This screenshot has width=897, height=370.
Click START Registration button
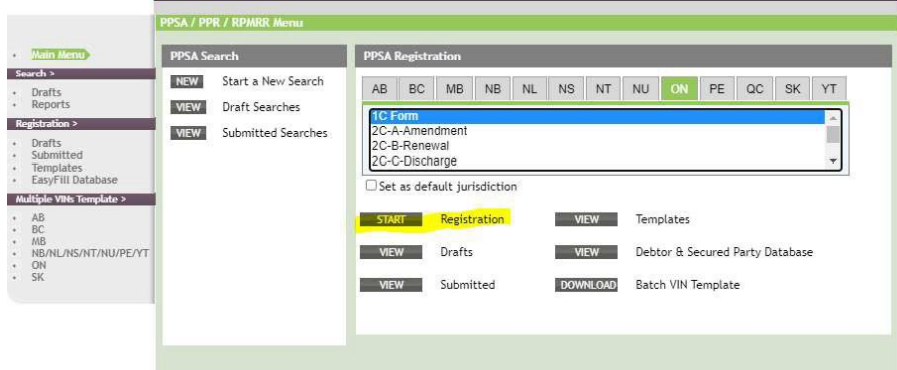(x=391, y=220)
